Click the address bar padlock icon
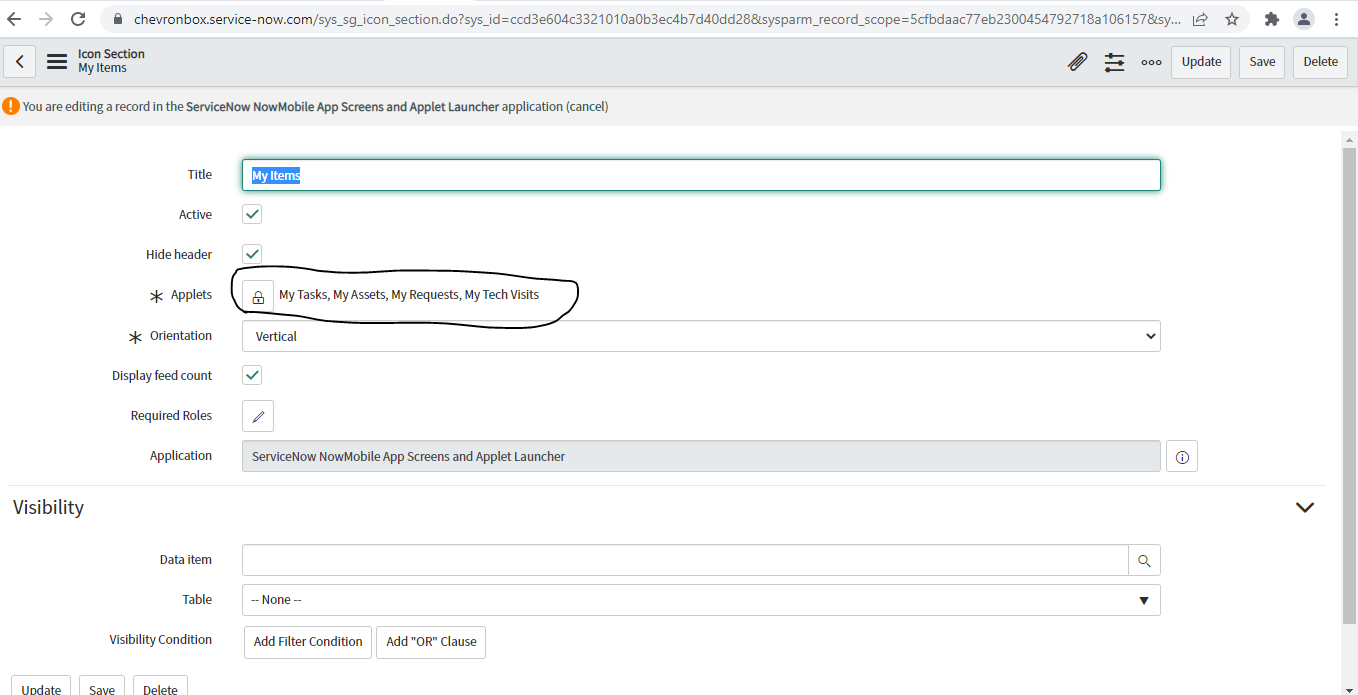Viewport: 1358px width, 695px height. [117, 19]
